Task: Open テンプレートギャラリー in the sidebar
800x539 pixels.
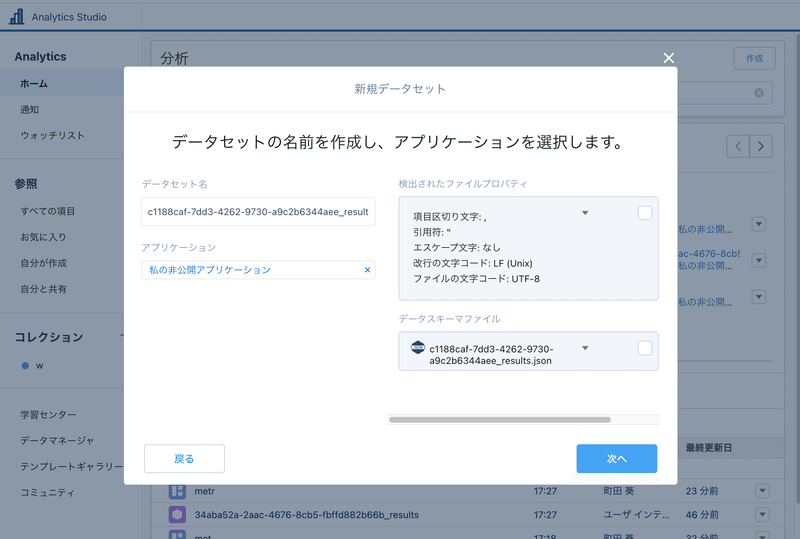Action: pos(71,467)
